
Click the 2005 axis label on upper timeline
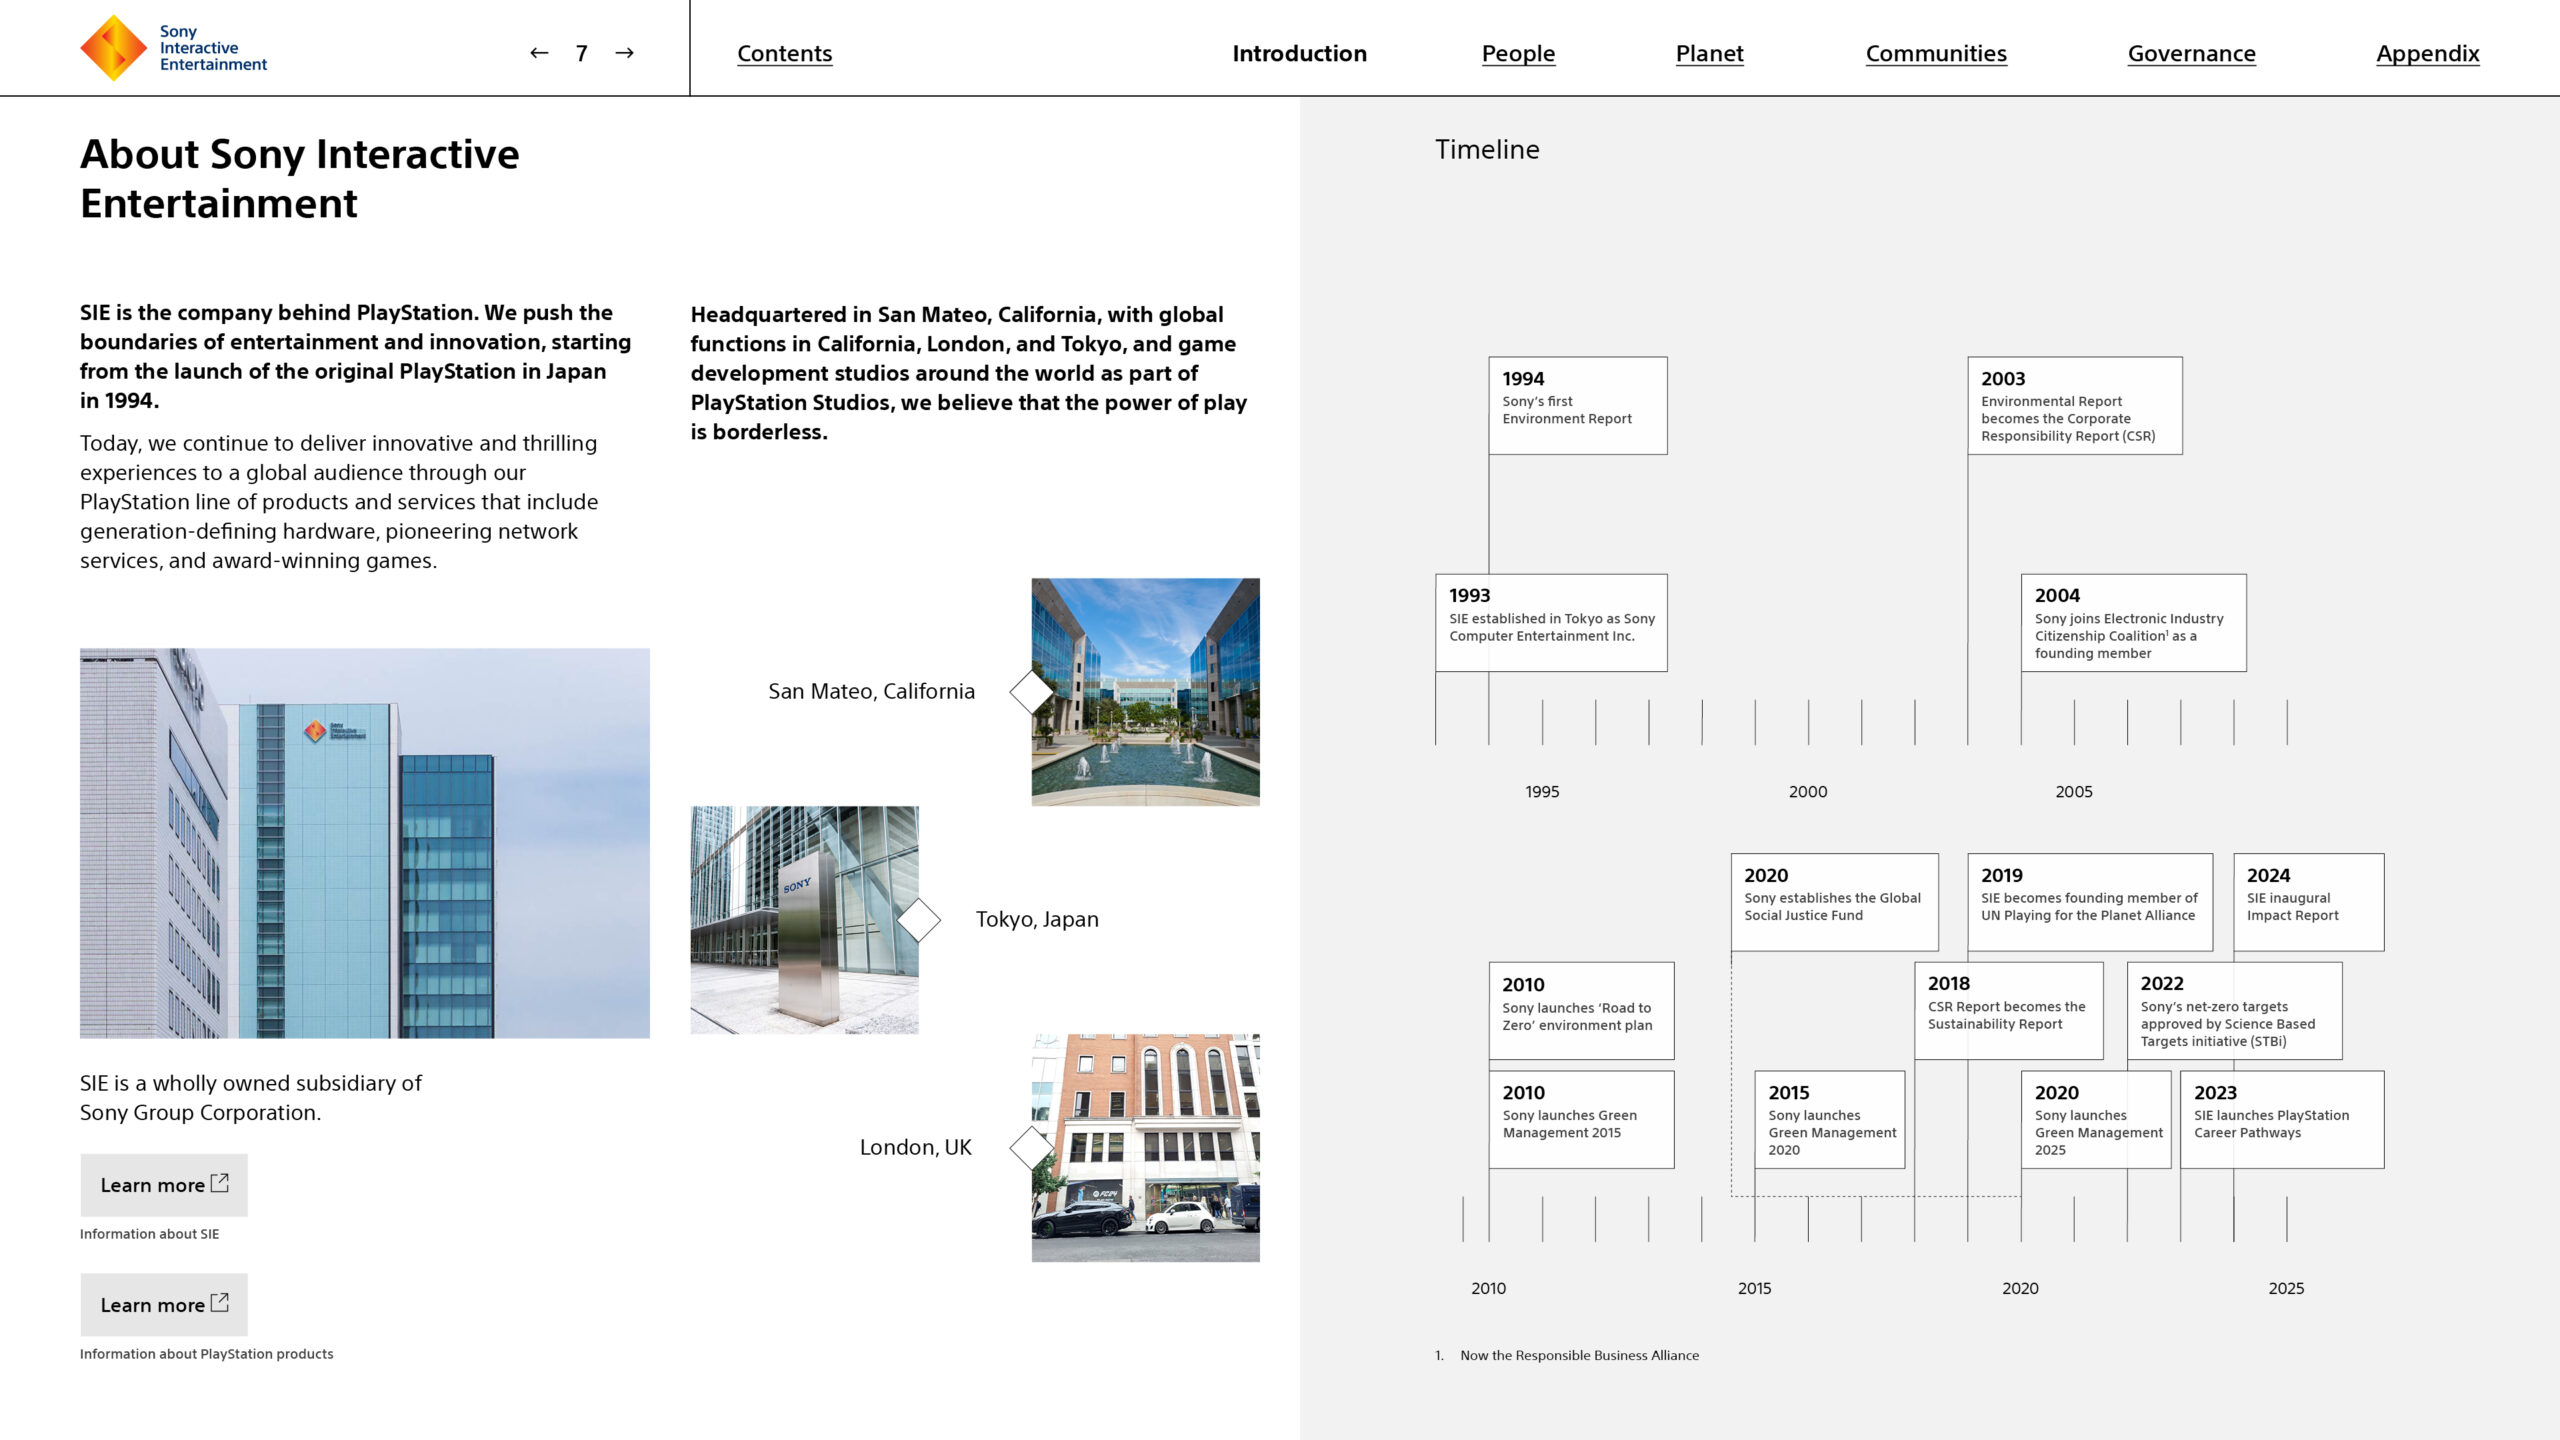pos(2074,792)
